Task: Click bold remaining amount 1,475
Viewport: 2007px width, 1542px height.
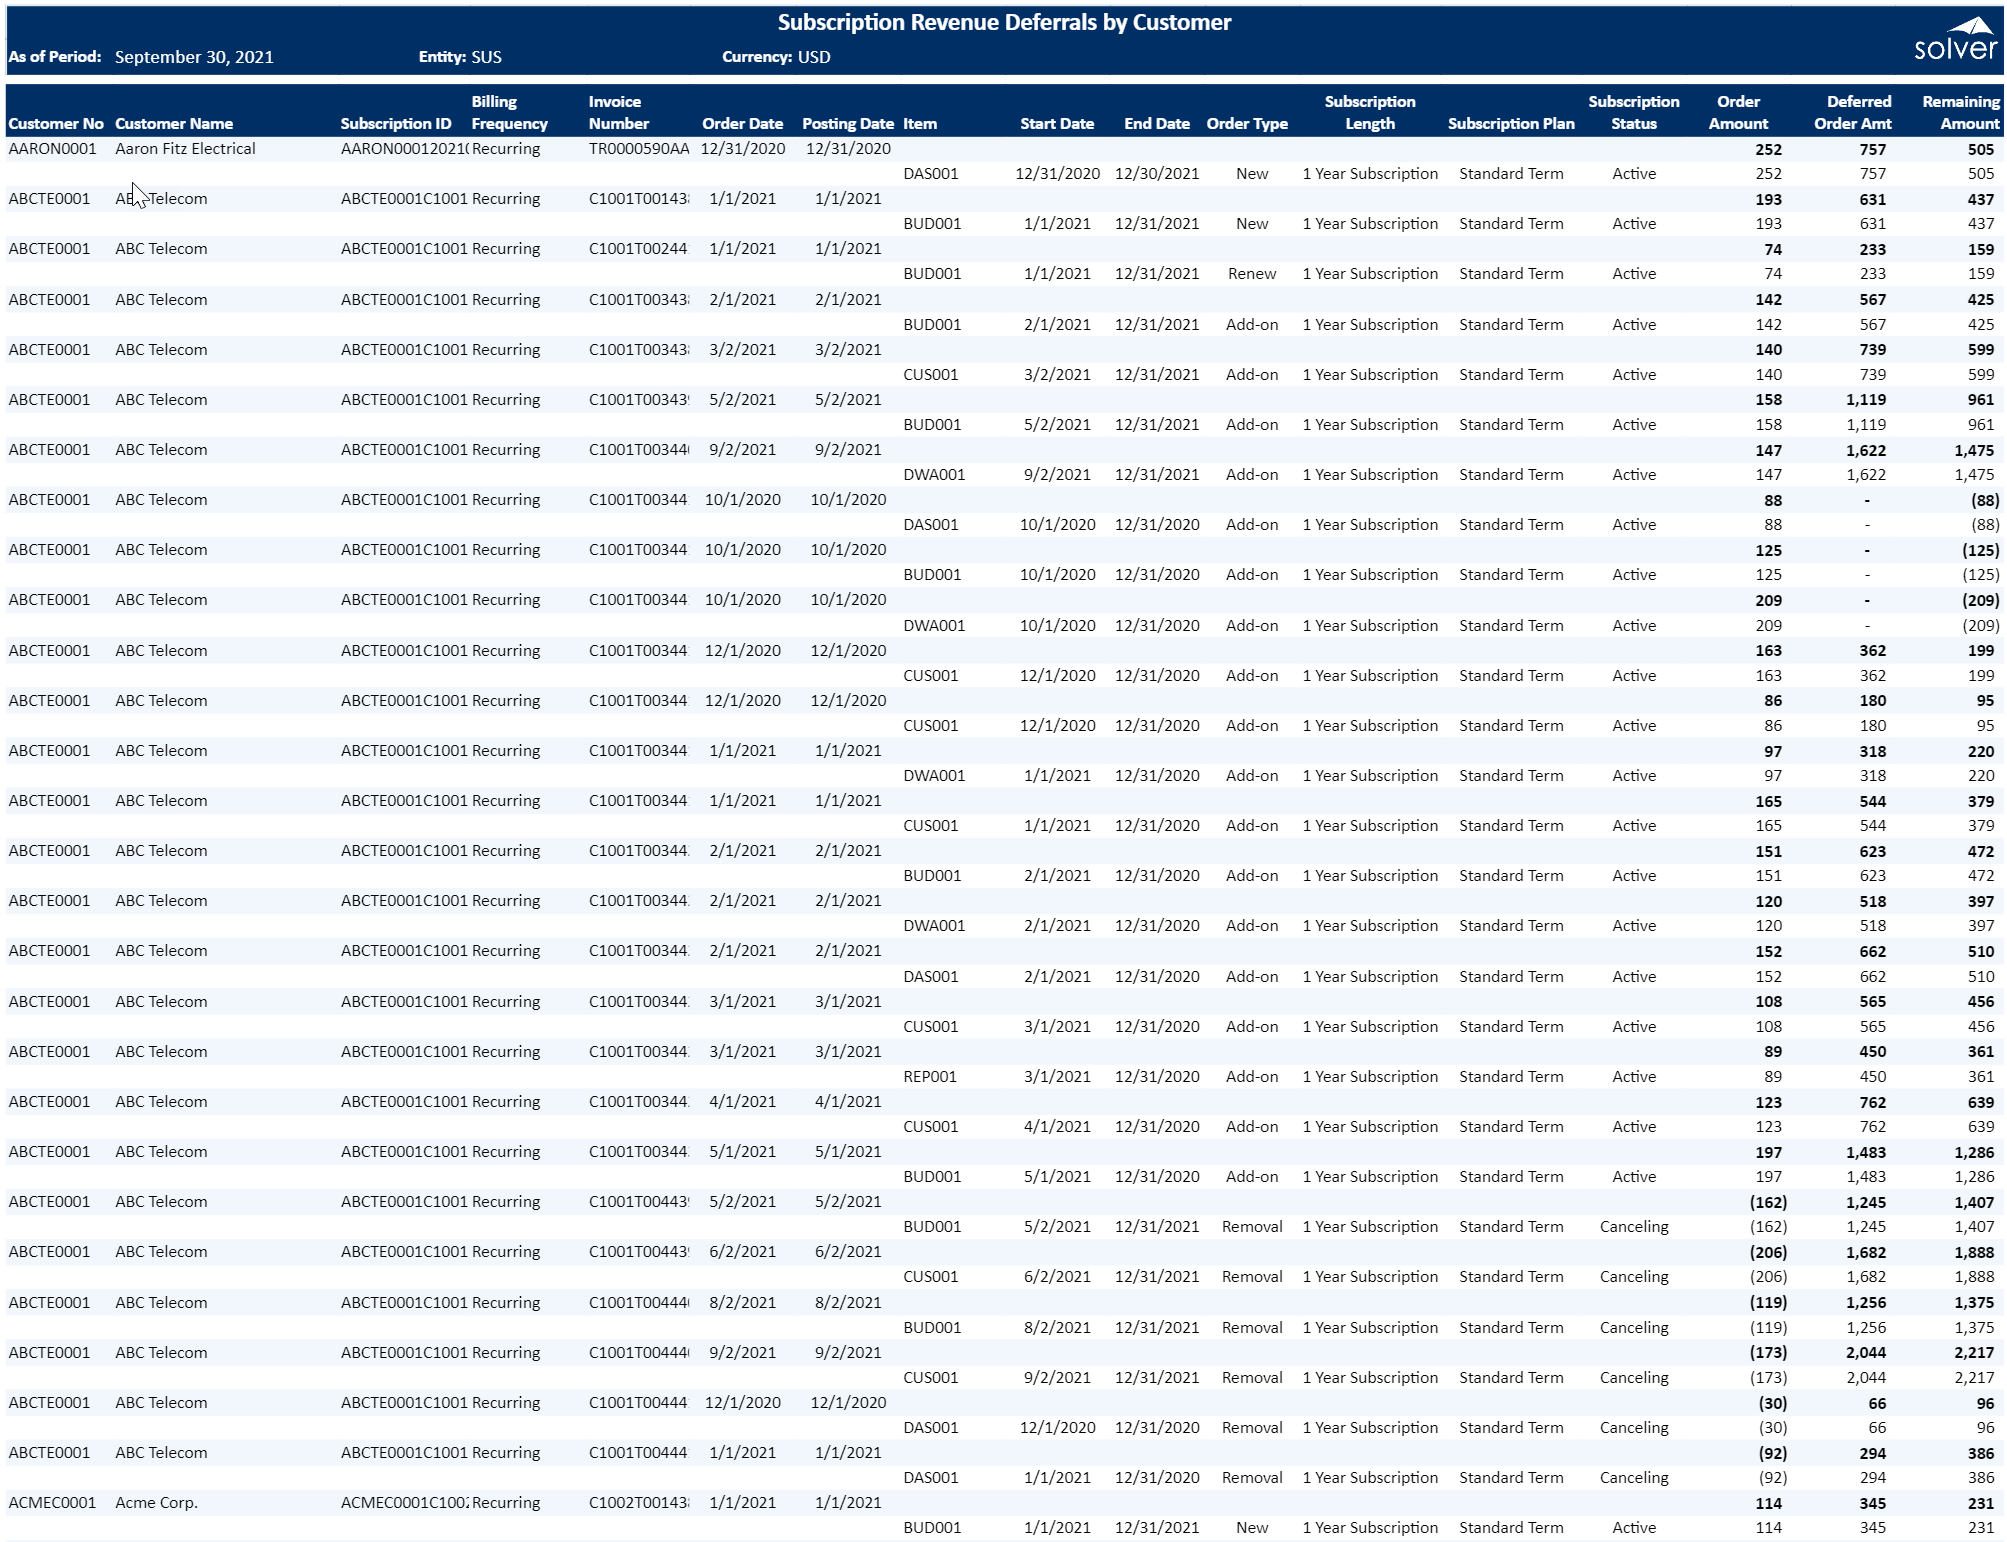Action: 1974,451
